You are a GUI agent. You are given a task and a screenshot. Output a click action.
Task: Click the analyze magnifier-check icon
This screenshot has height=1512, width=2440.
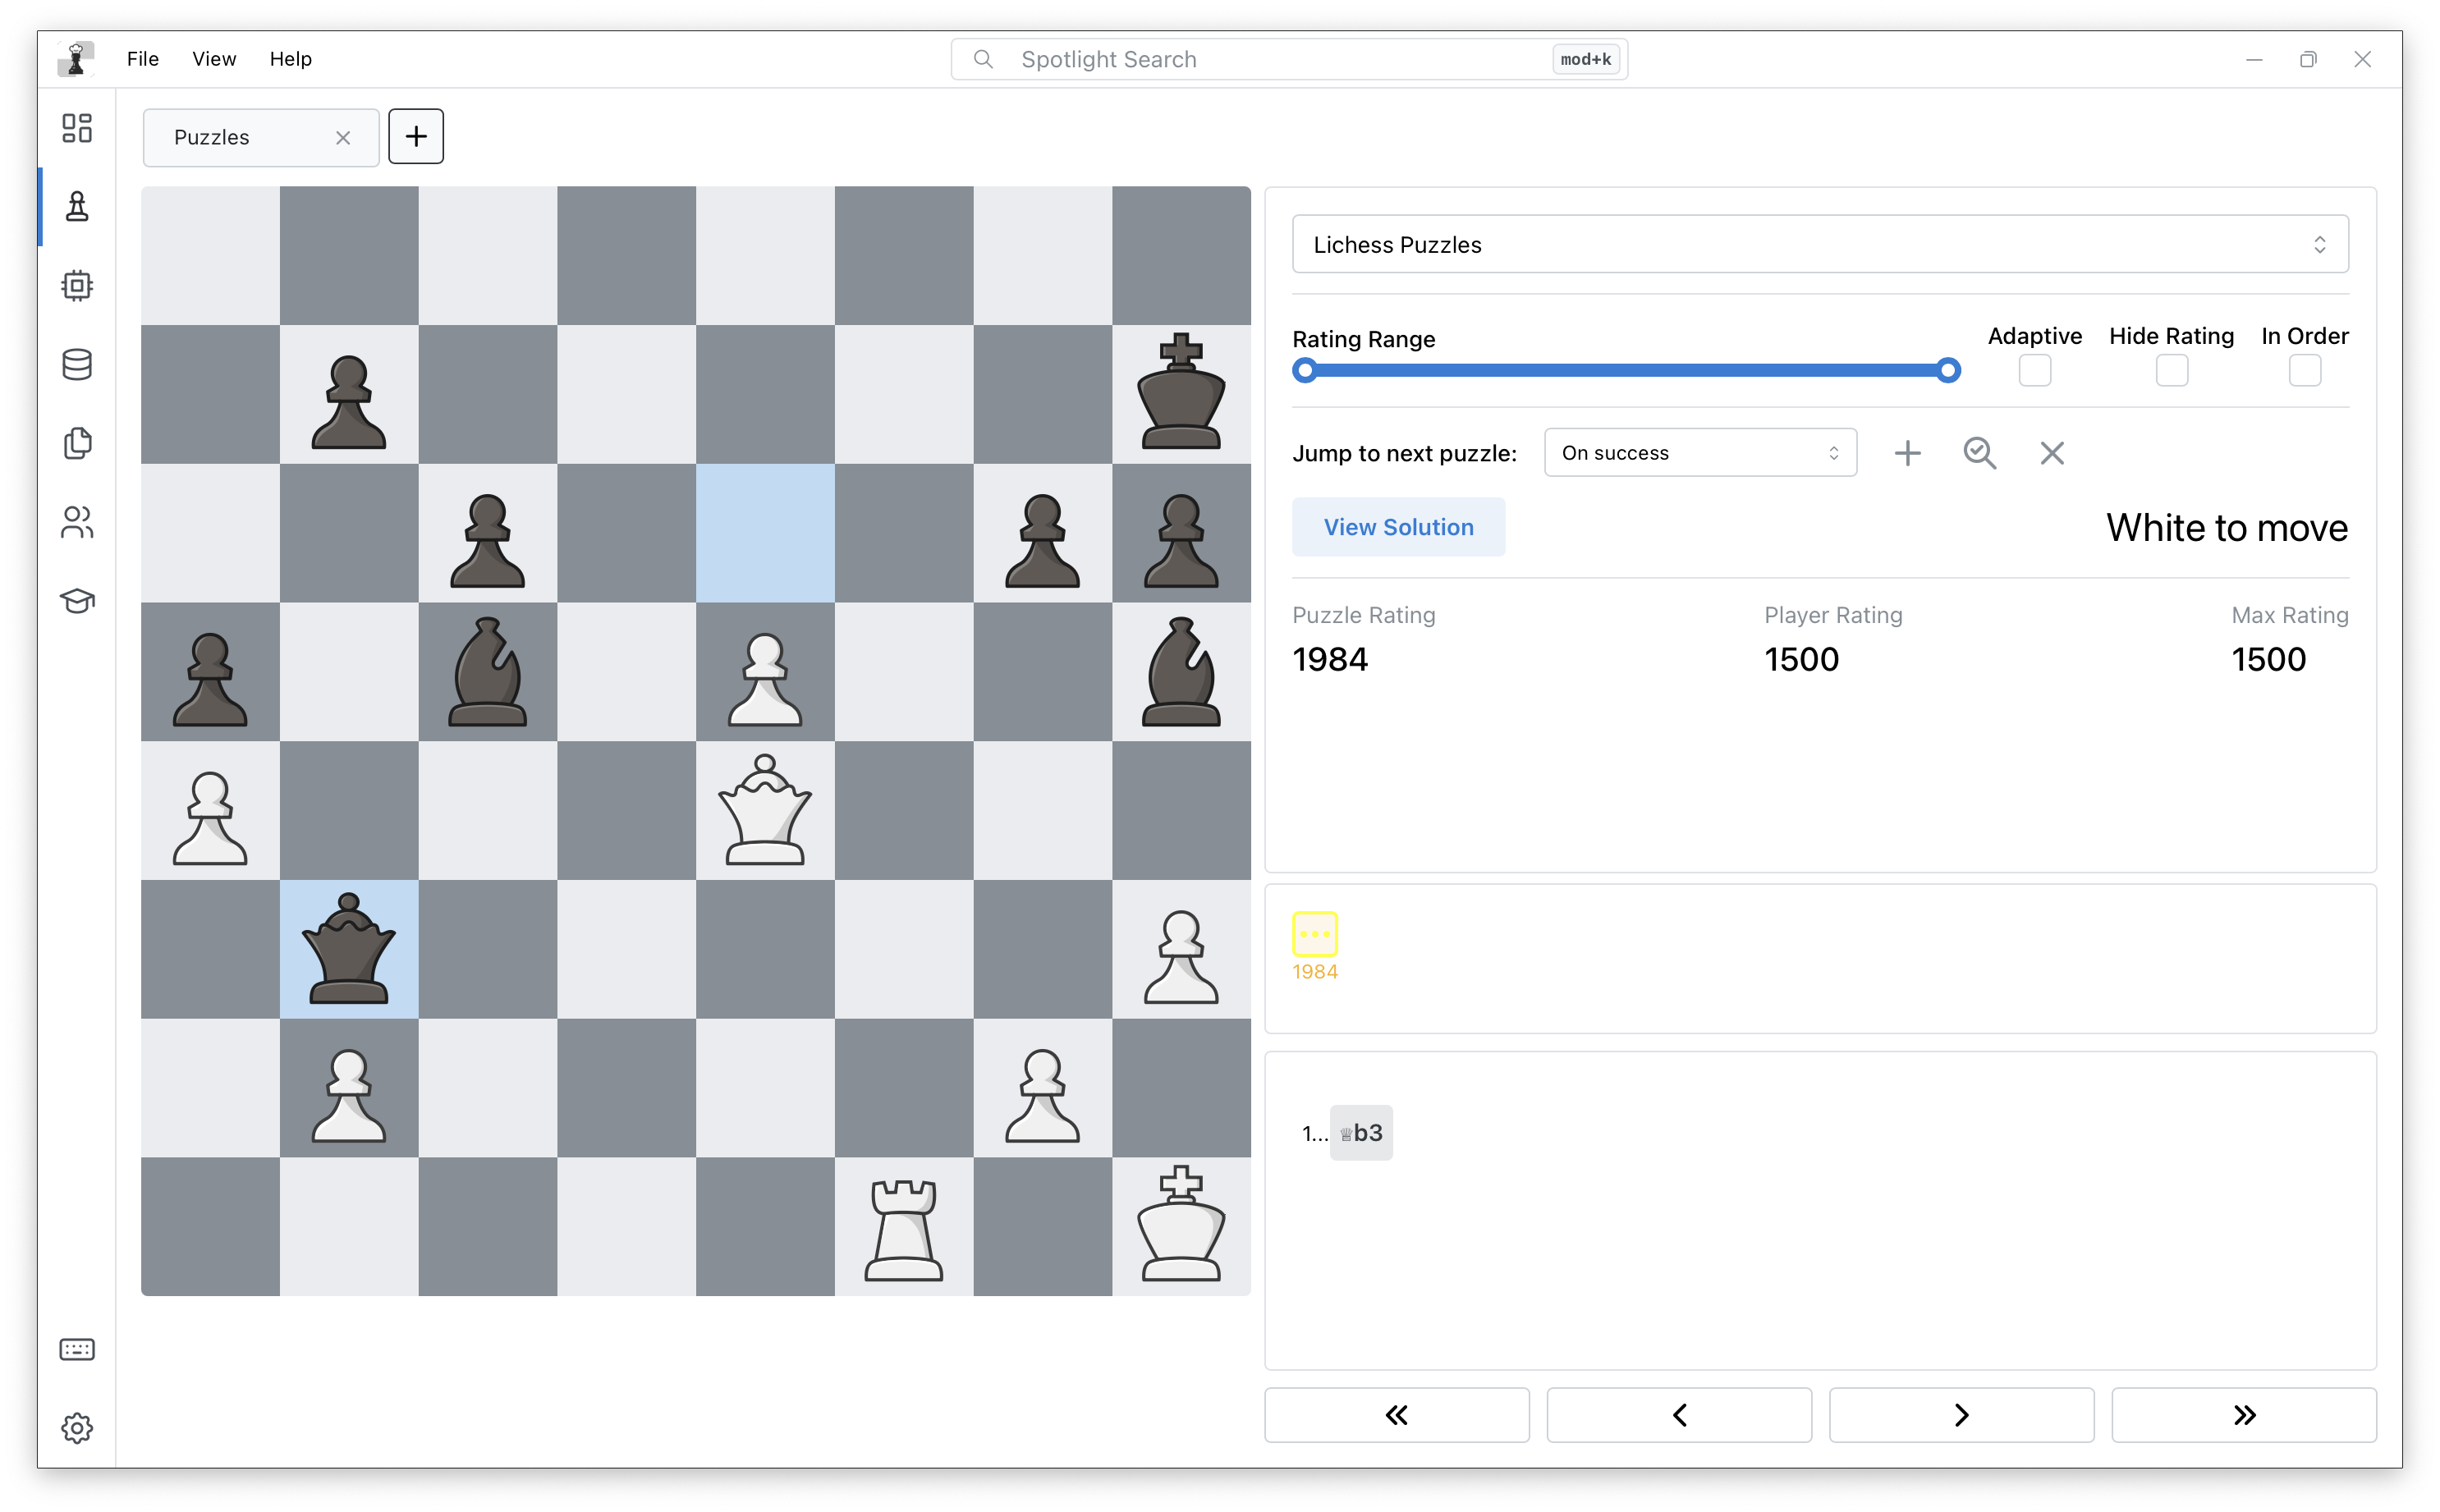click(x=1980, y=453)
